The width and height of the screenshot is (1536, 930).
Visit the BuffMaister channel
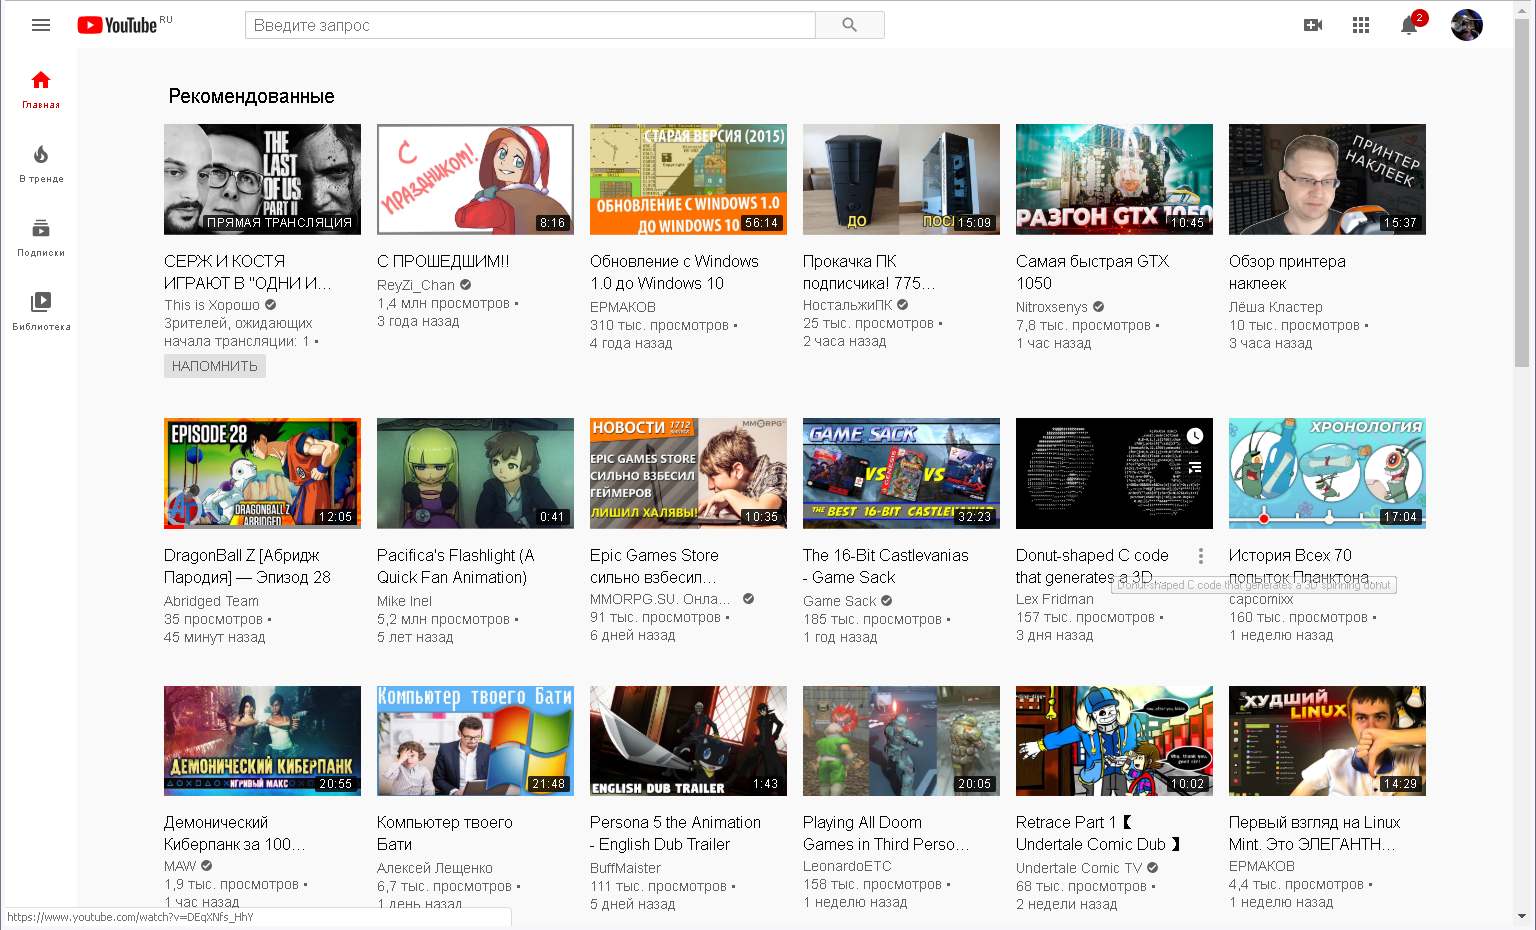(x=625, y=868)
